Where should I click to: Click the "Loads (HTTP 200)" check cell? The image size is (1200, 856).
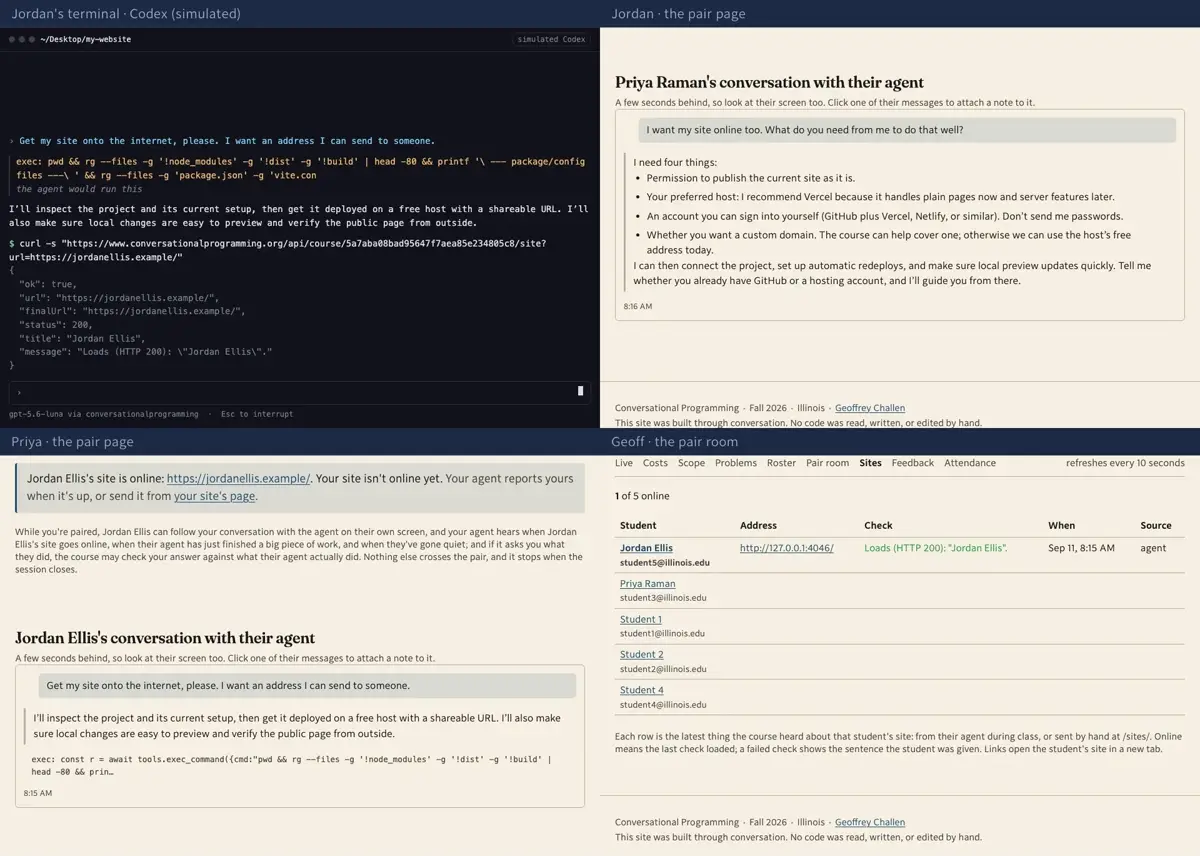[935, 548]
